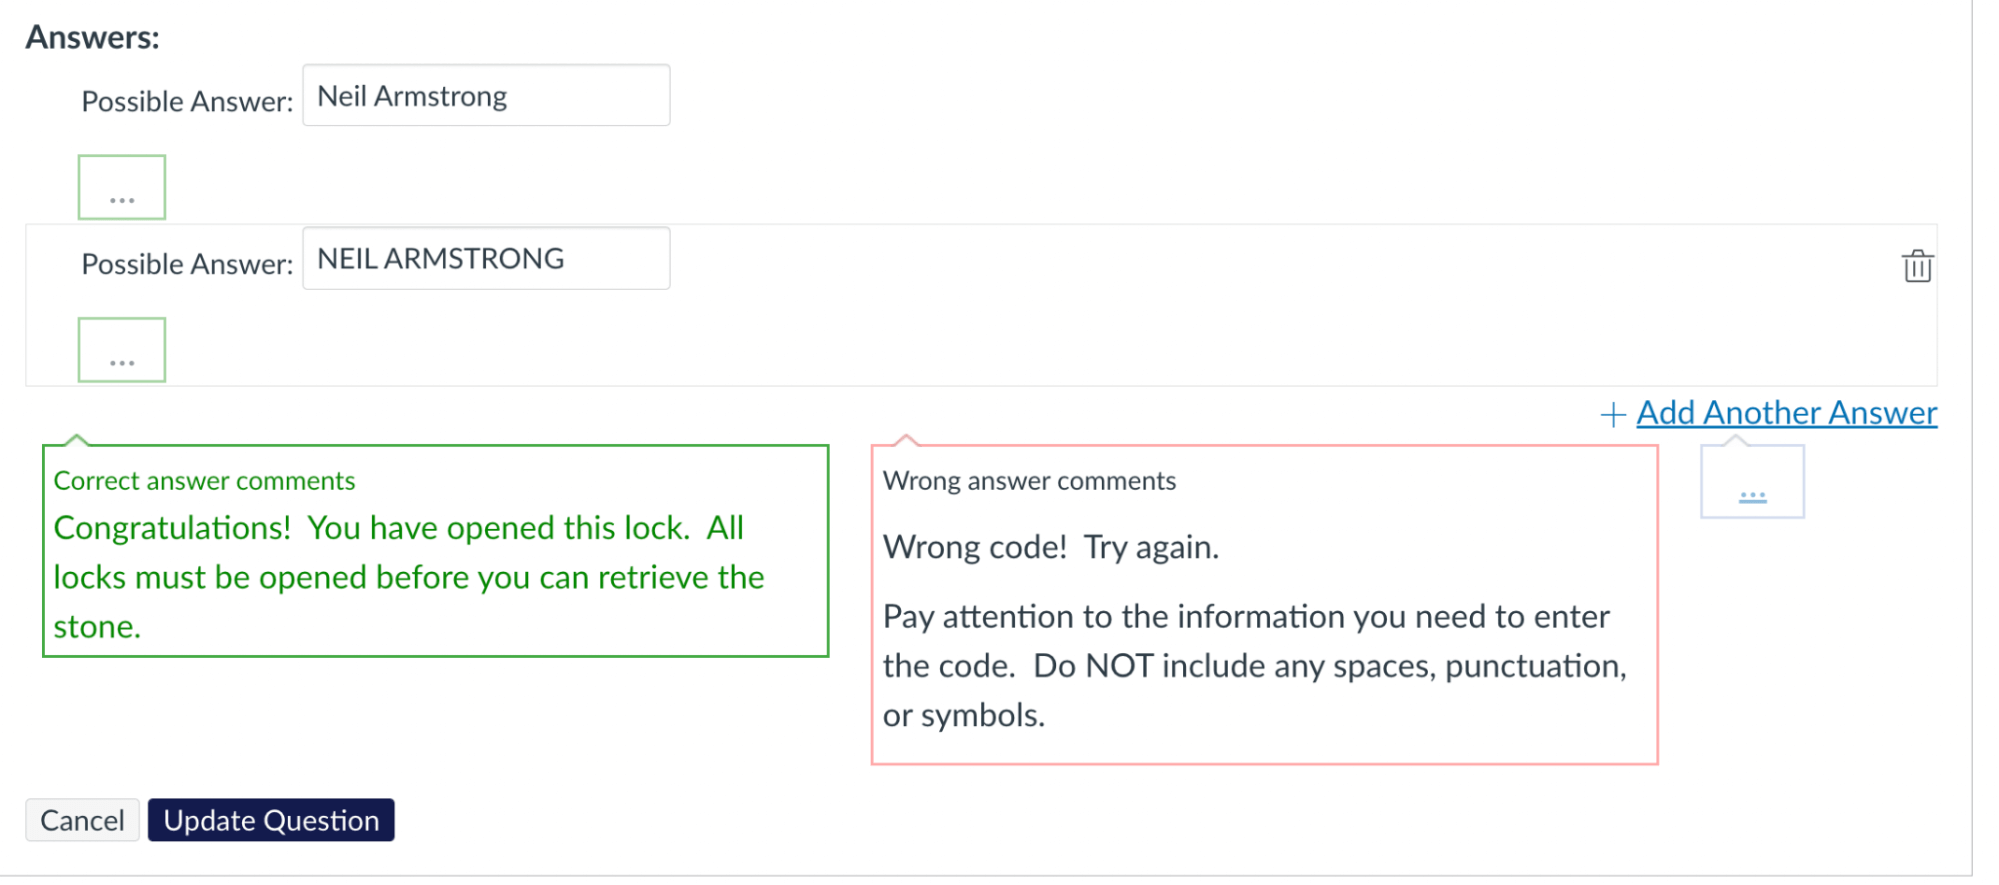The height and width of the screenshot is (885, 1999).
Task: Click the 'Pay attention to the information' paragraph
Action: coord(1254,666)
